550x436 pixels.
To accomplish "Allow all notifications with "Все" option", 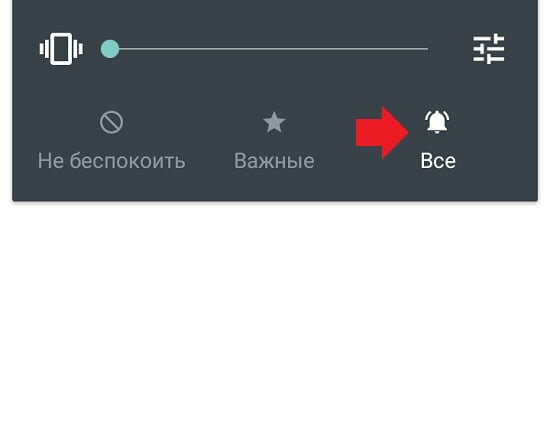I will click(438, 140).
